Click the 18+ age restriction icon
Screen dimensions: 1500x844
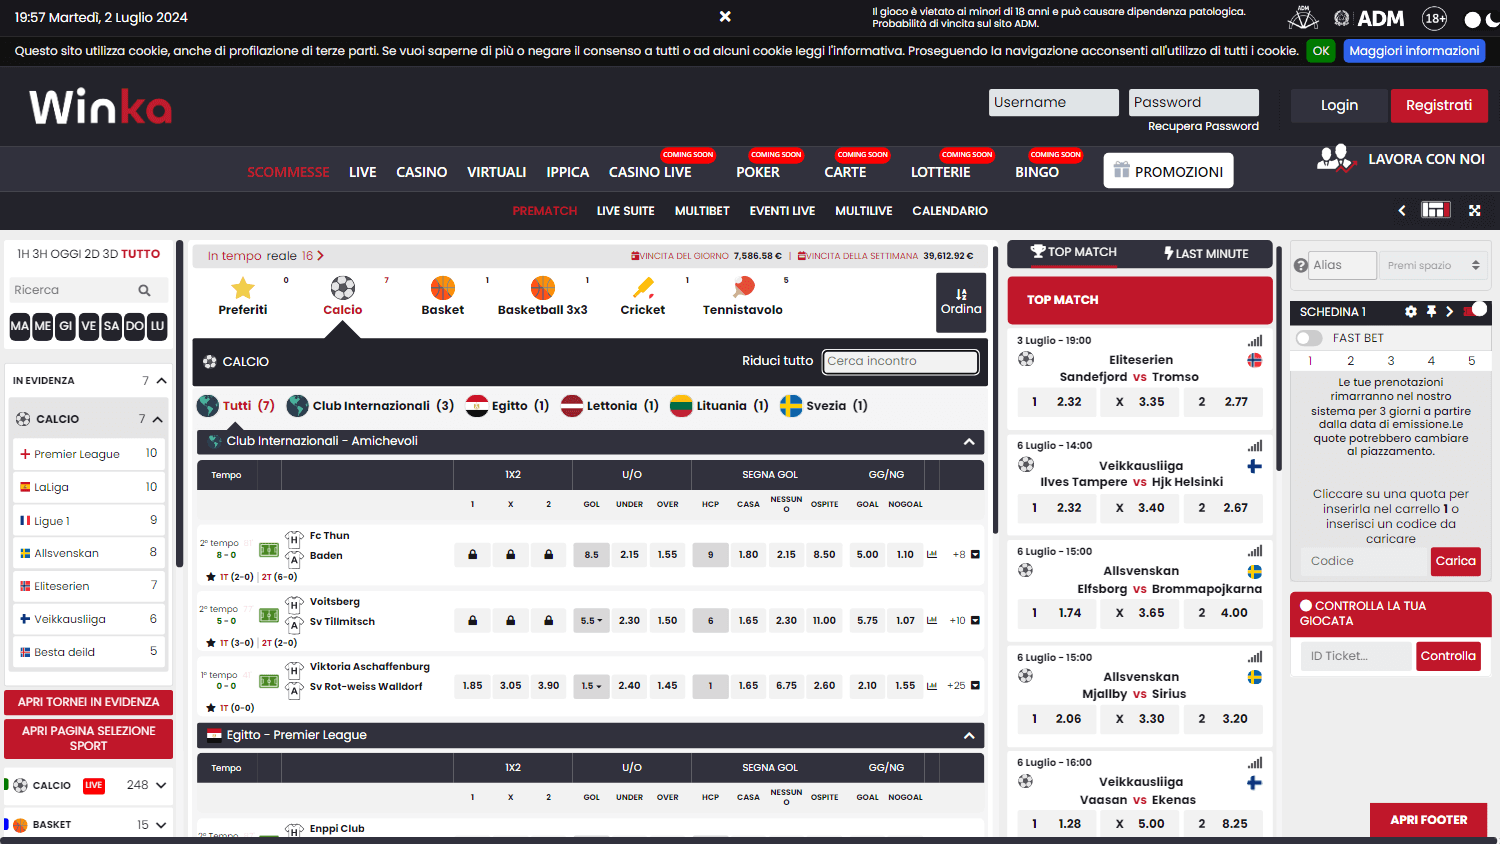pyautogui.click(x=1435, y=18)
